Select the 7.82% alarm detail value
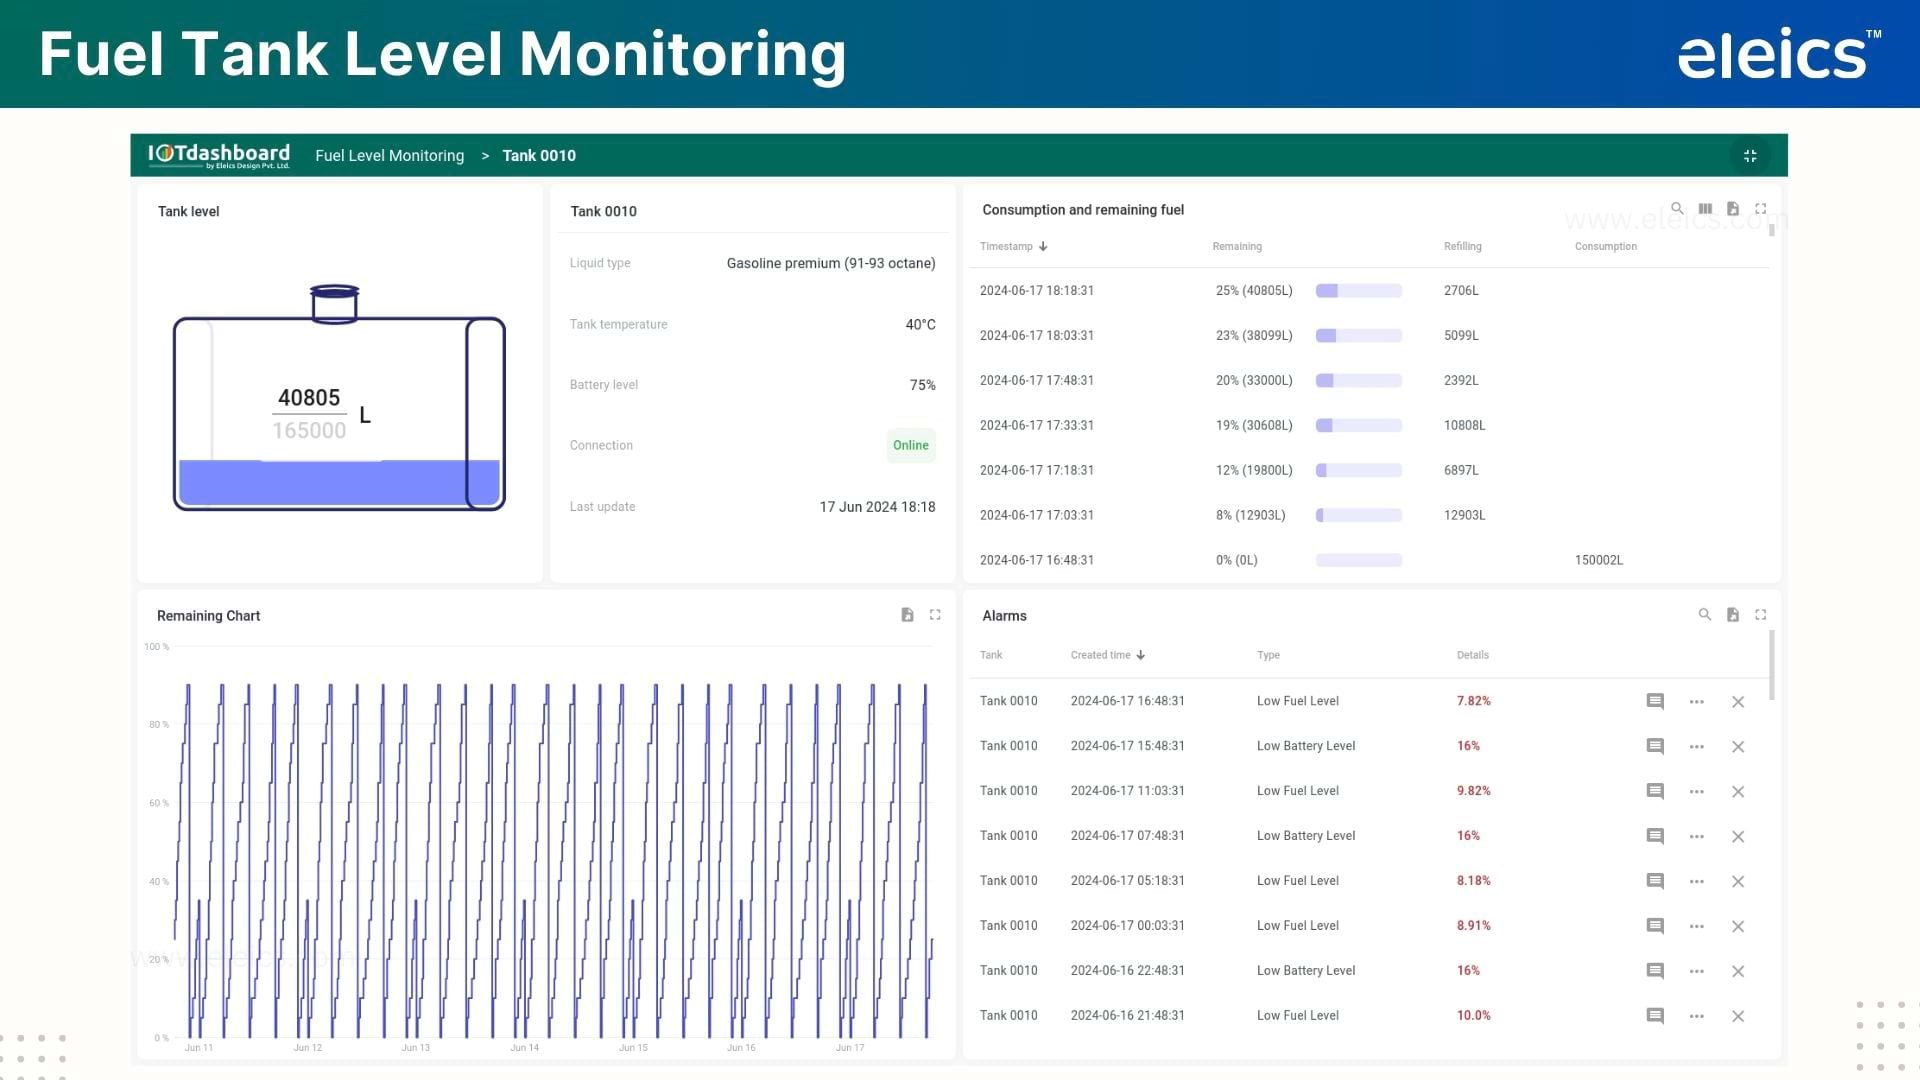The width and height of the screenshot is (1920, 1080). (1473, 701)
